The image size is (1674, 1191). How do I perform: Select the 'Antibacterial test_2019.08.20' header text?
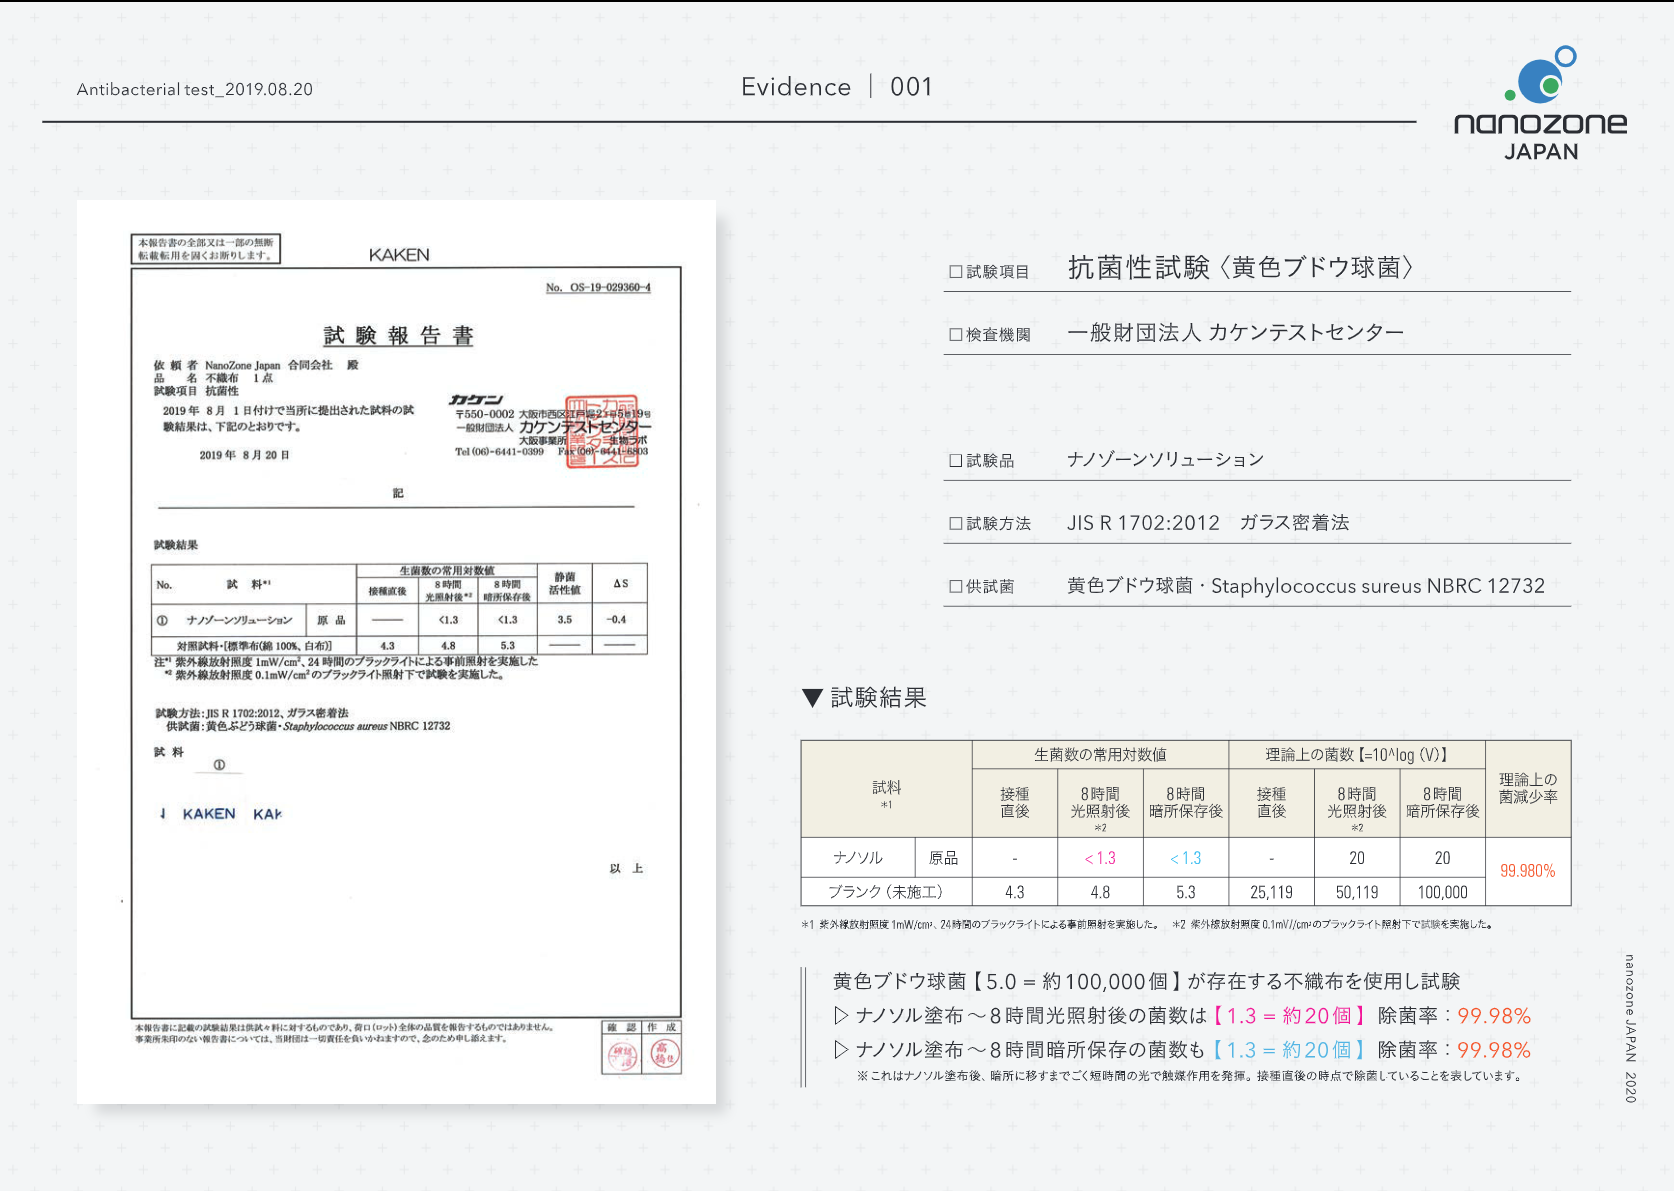195,89
